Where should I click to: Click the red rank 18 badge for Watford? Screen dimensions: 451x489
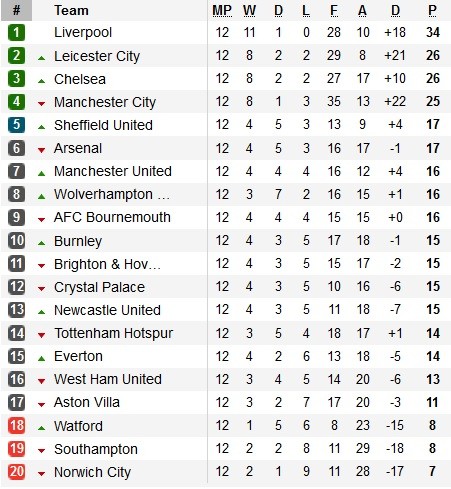[16, 425]
